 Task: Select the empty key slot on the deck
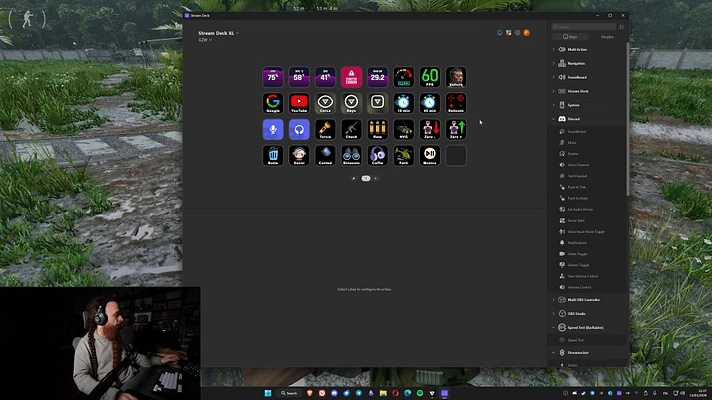pos(456,155)
